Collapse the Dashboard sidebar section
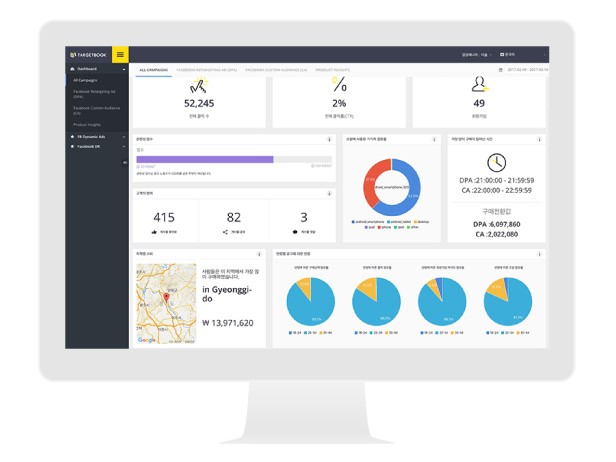Viewport: 616px width, 462px height. click(x=124, y=69)
